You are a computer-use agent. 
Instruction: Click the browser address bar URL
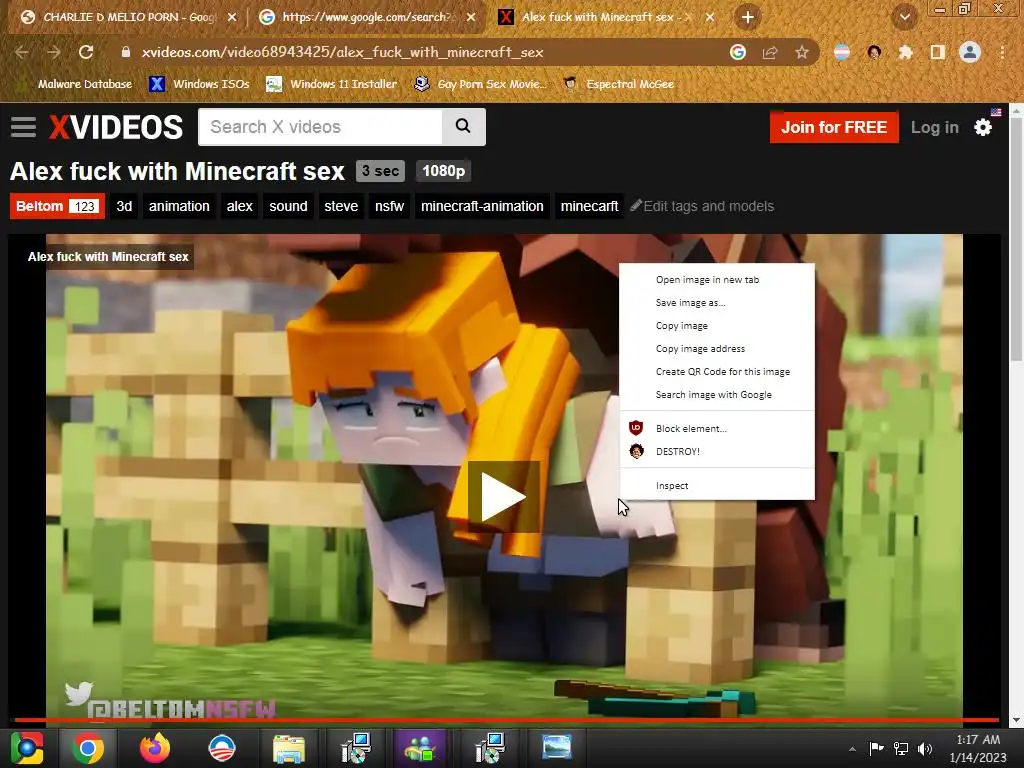342,52
